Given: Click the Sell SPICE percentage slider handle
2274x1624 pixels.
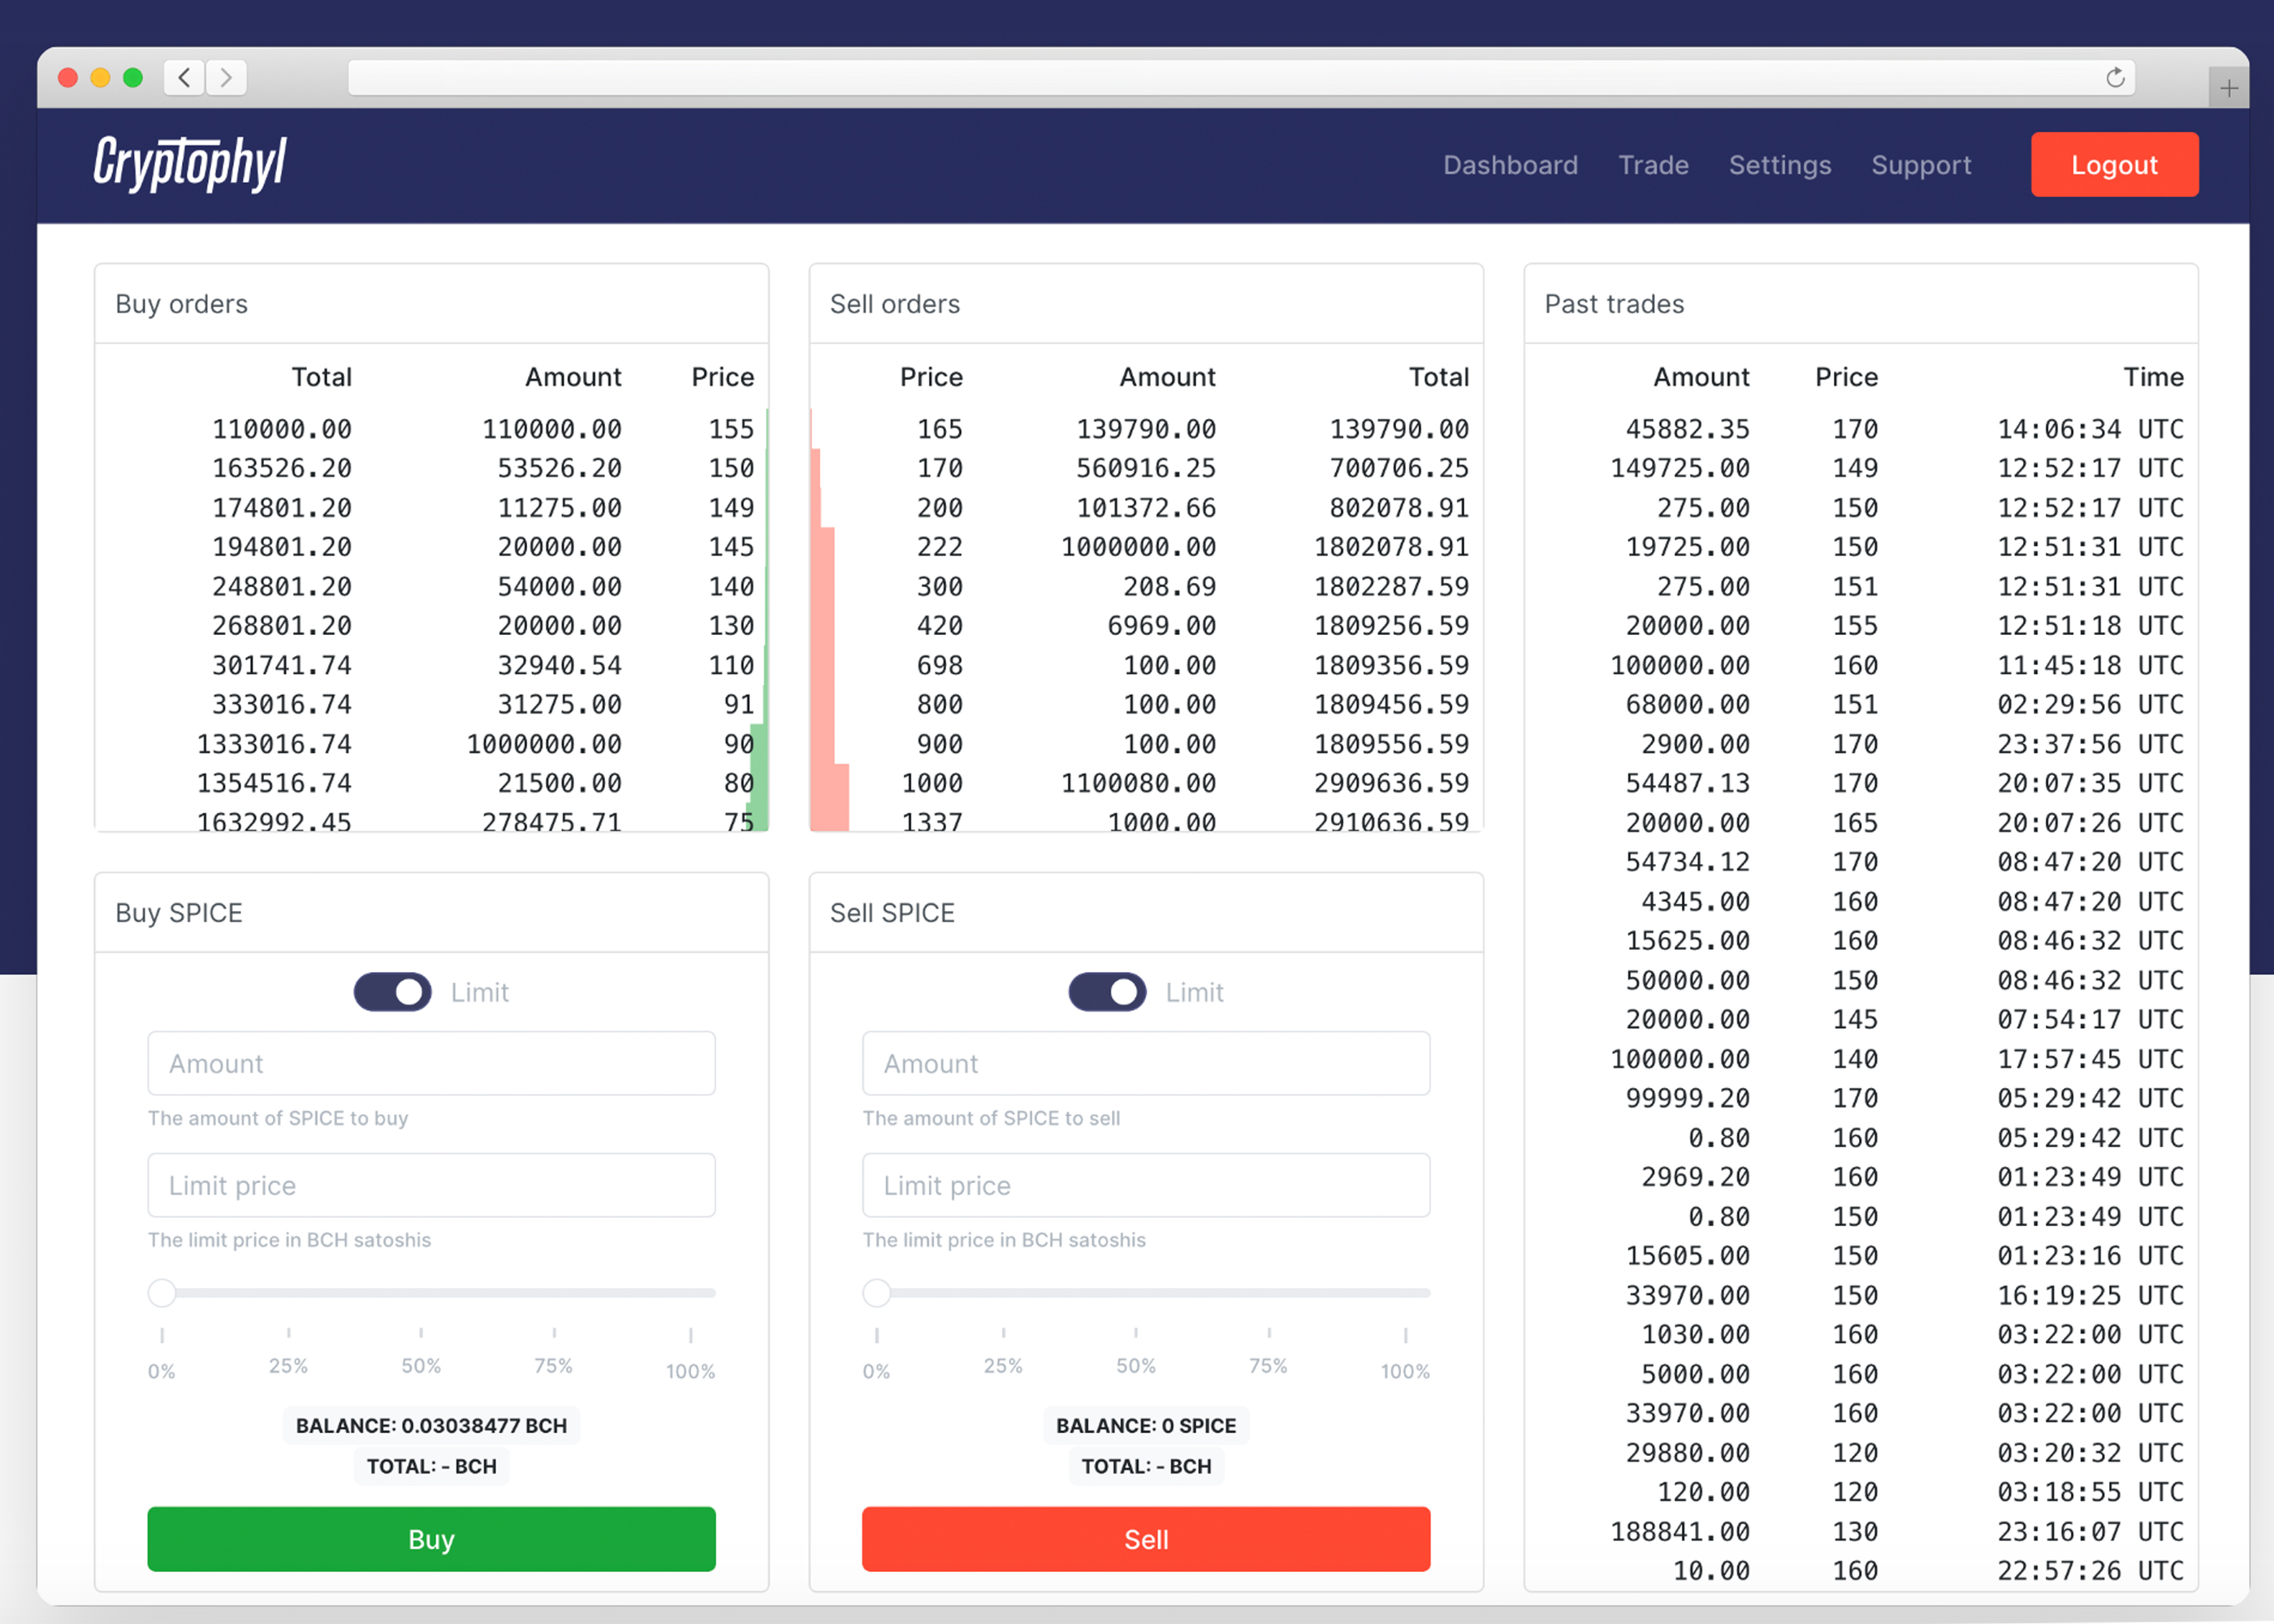Looking at the screenshot, I should [x=877, y=1293].
